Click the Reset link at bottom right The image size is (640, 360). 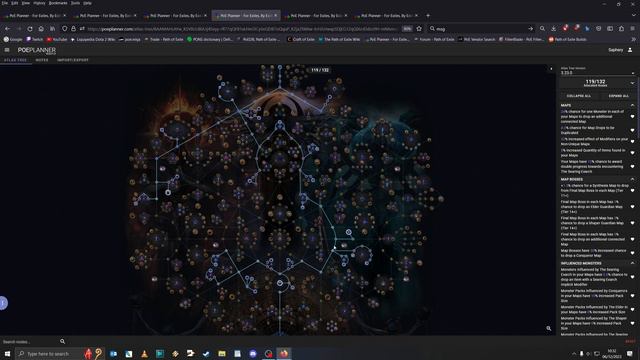click(x=630, y=341)
